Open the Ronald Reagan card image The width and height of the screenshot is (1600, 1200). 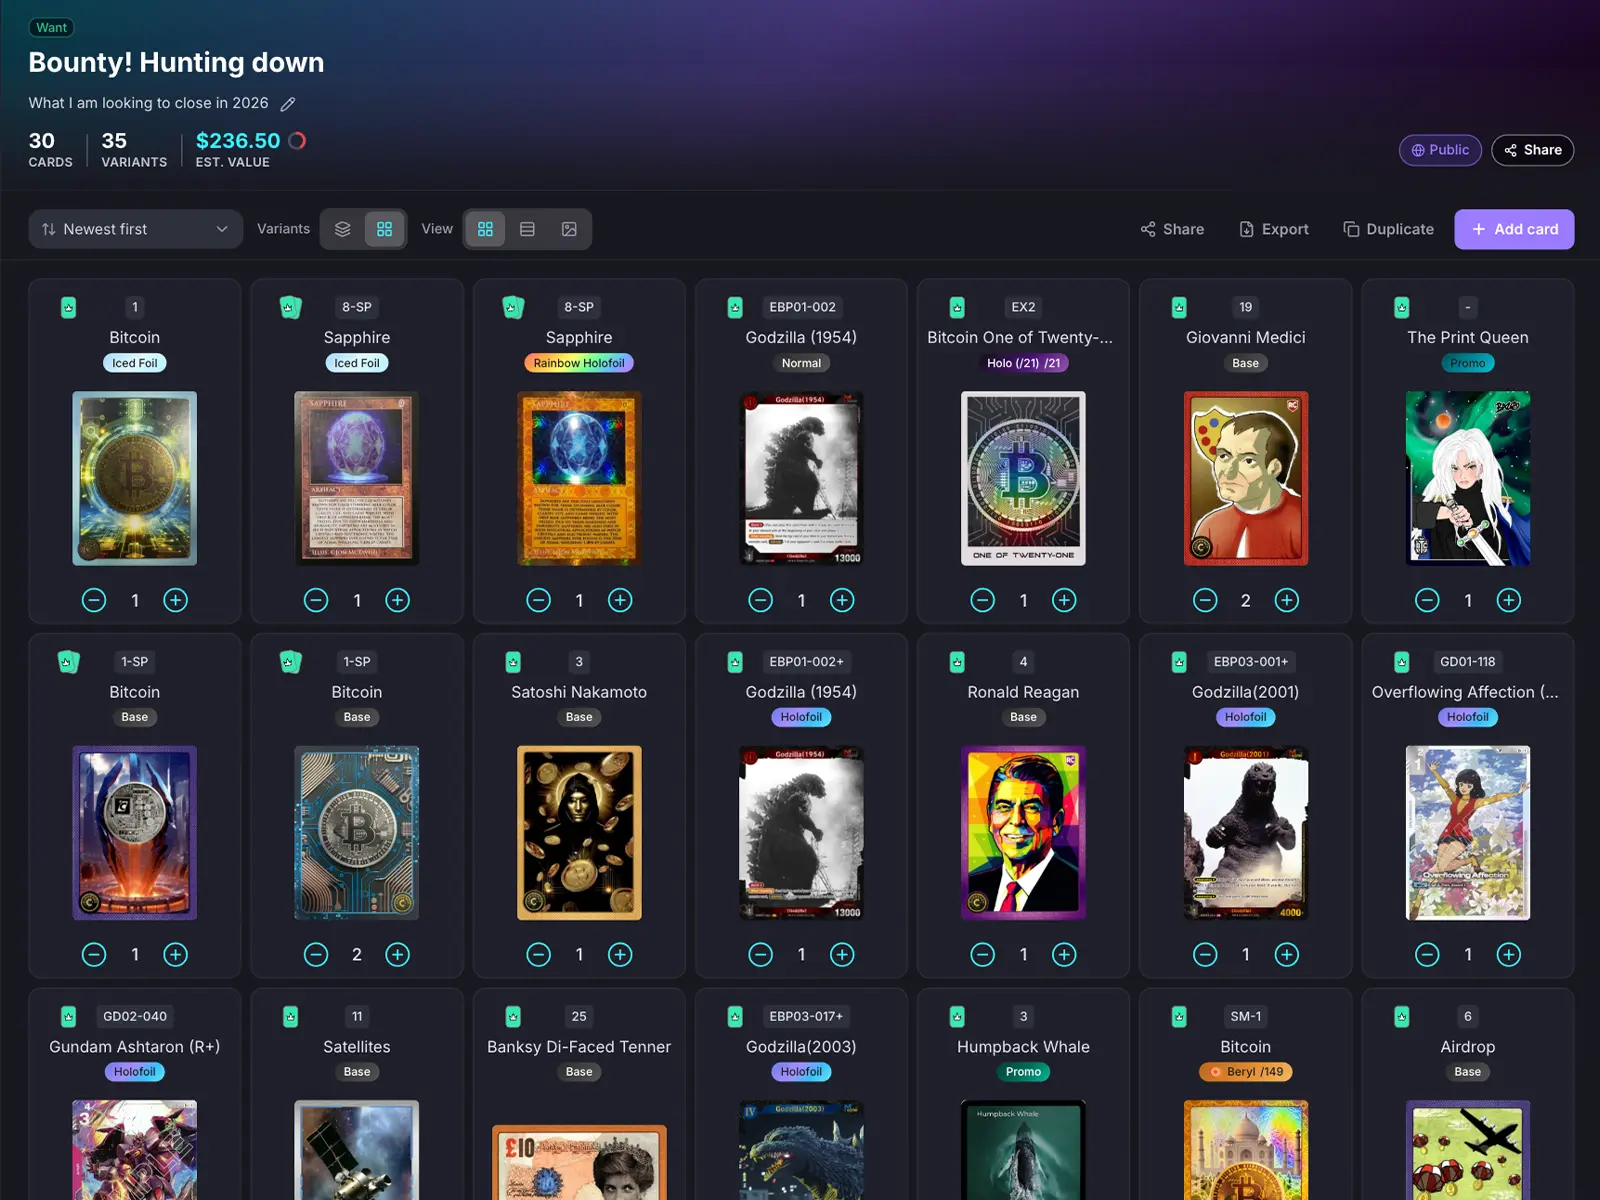coord(1023,833)
